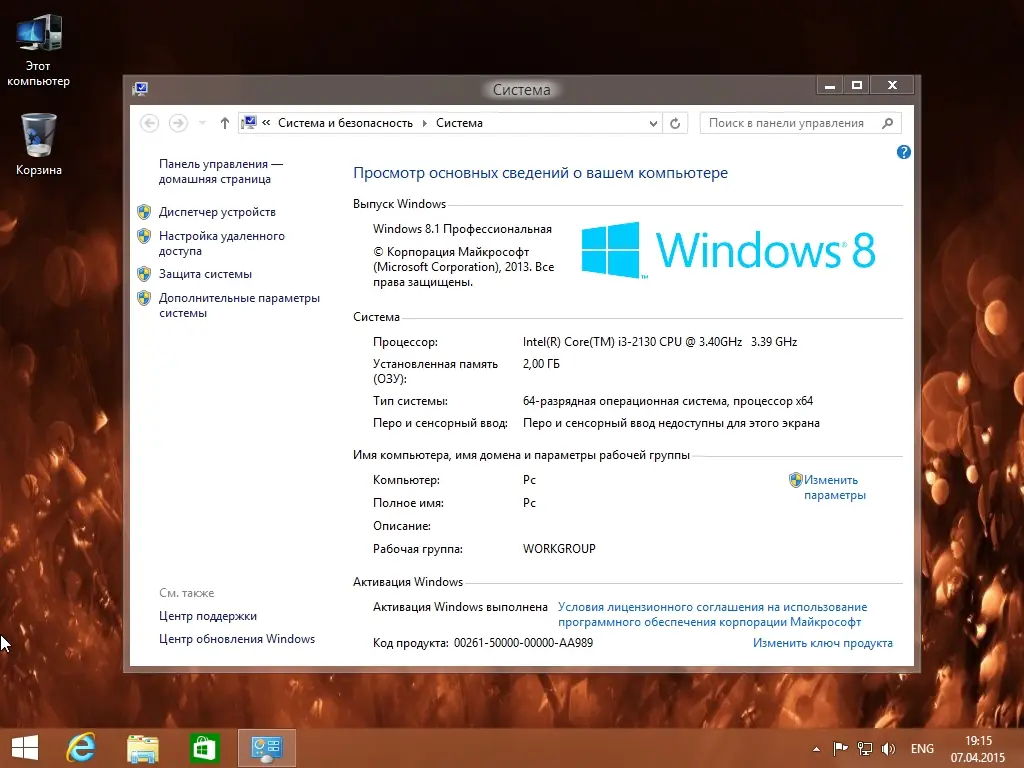Click the Refresh icon next to address bar
The width and height of the screenshot is (1024, 768).
tap(675, 122)
